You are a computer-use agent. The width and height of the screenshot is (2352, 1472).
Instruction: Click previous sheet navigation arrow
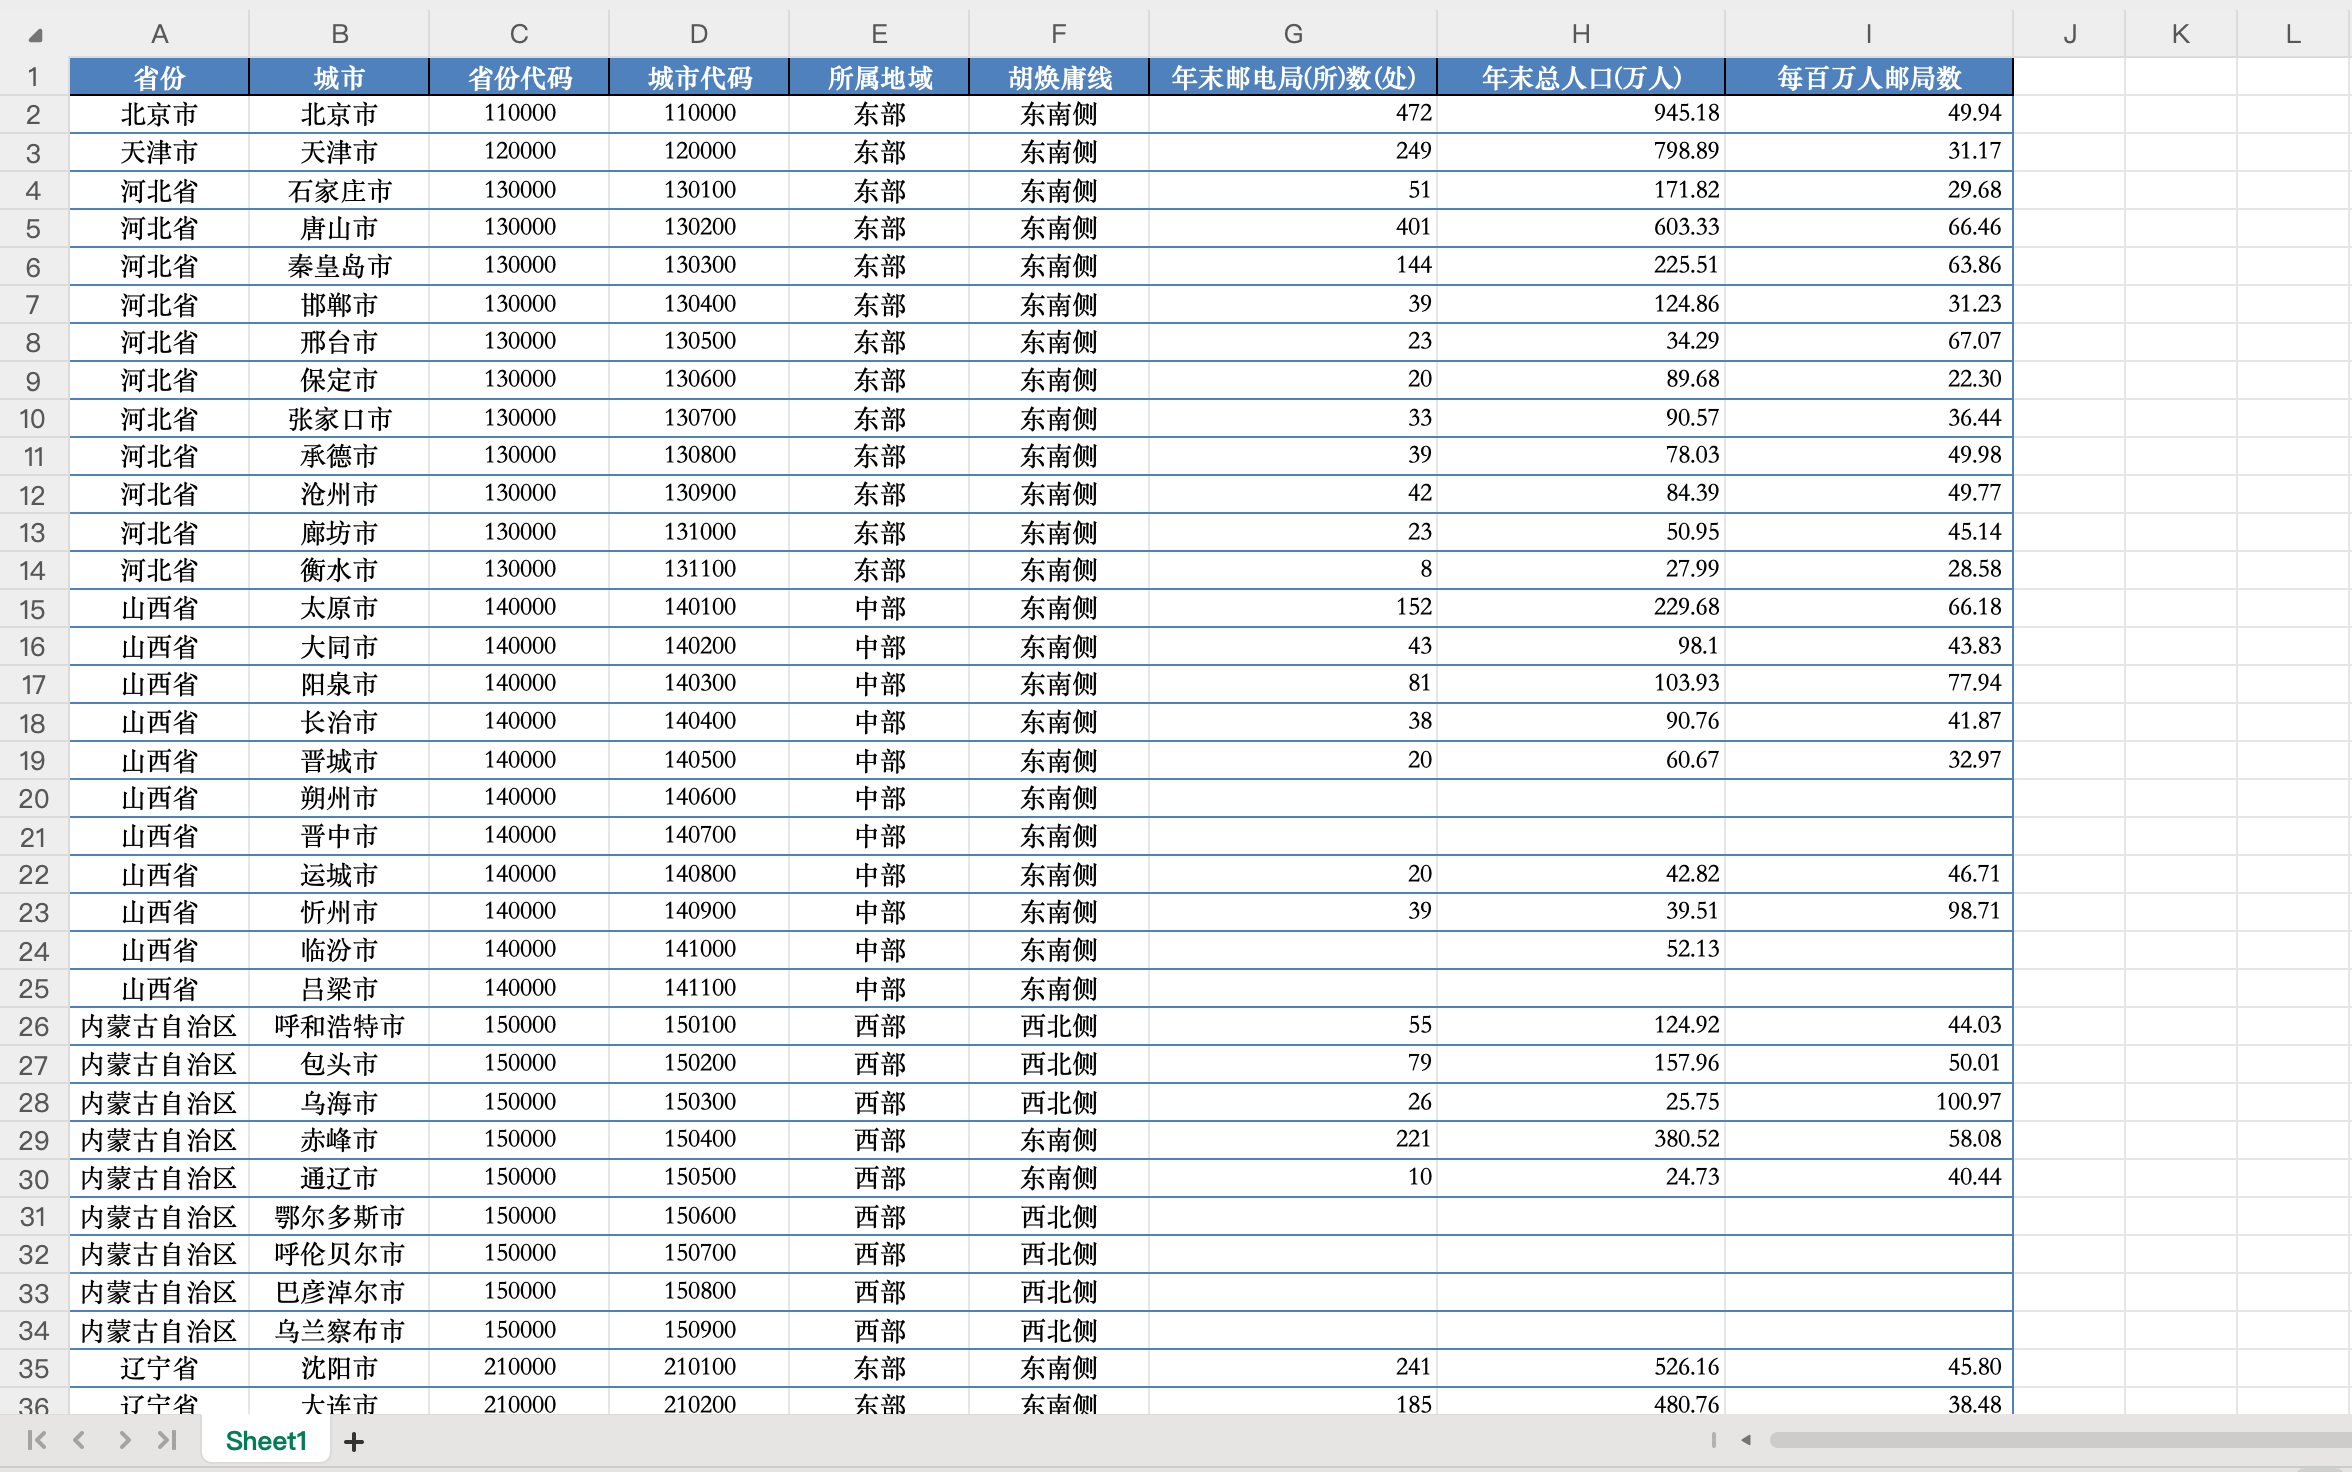(x=80, y=1440)
